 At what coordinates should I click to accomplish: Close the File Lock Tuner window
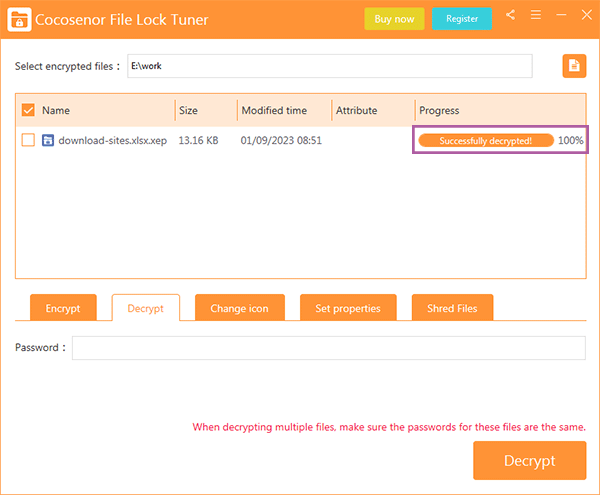[587, 15]
